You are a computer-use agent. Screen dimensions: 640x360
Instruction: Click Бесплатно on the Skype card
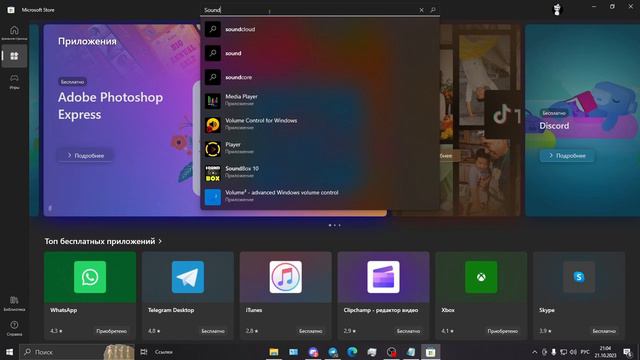pyautogui.click(x=604, y=331)
